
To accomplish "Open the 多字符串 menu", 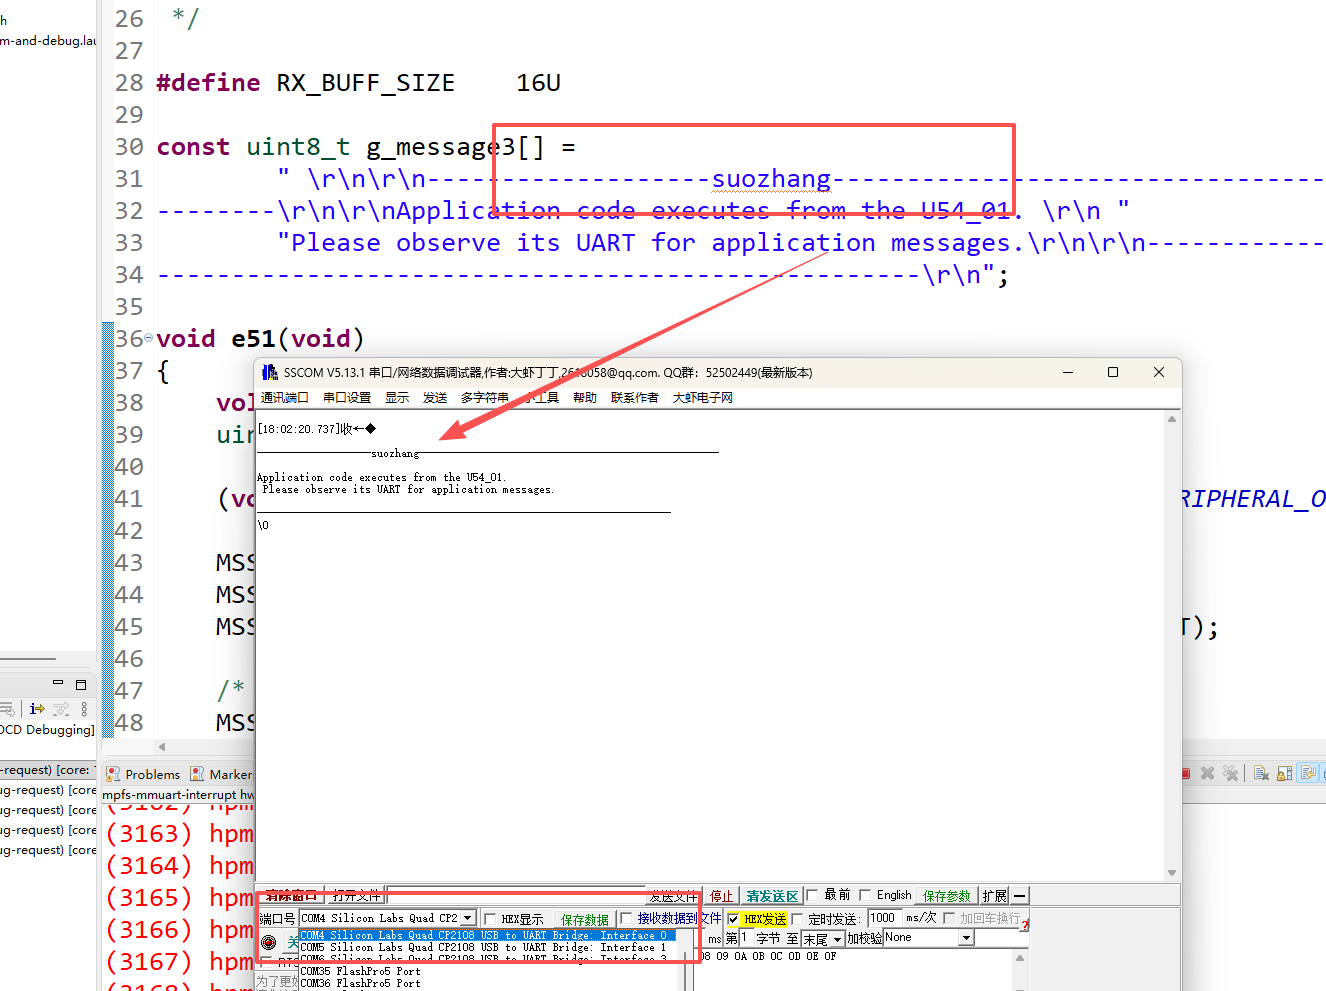I will point(485,397).
